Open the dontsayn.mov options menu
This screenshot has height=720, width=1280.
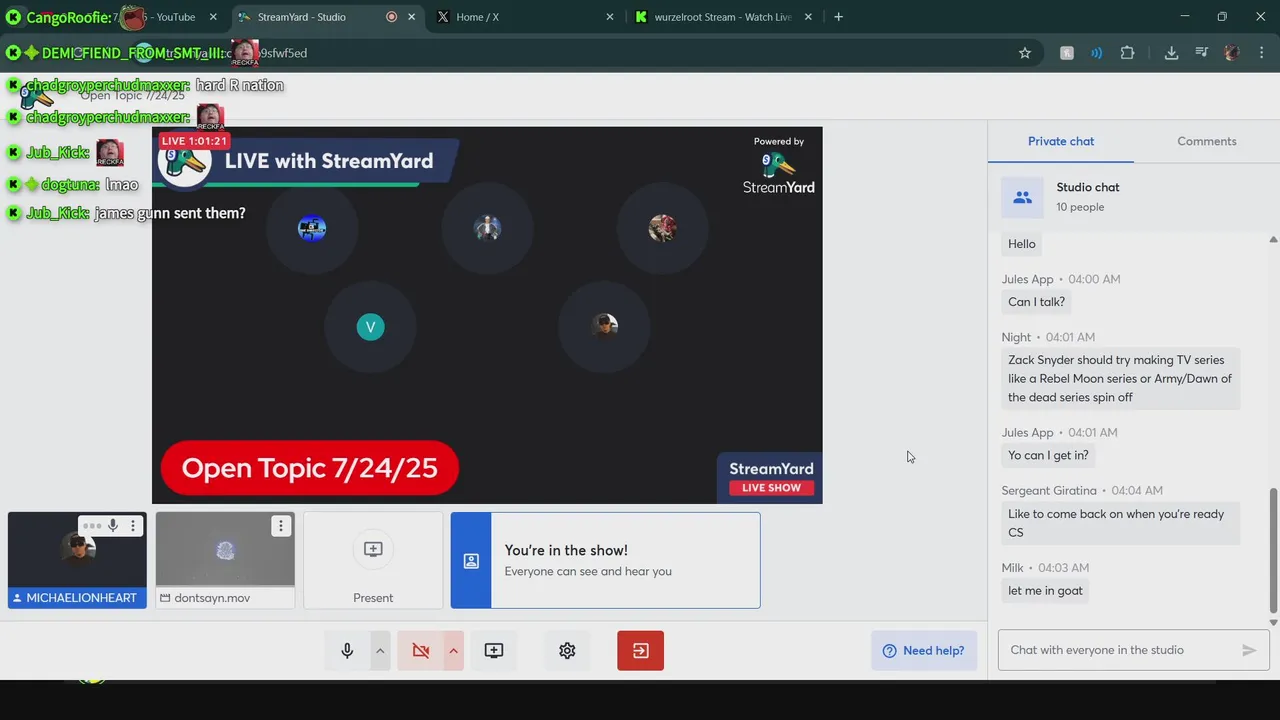pos(281,526)
